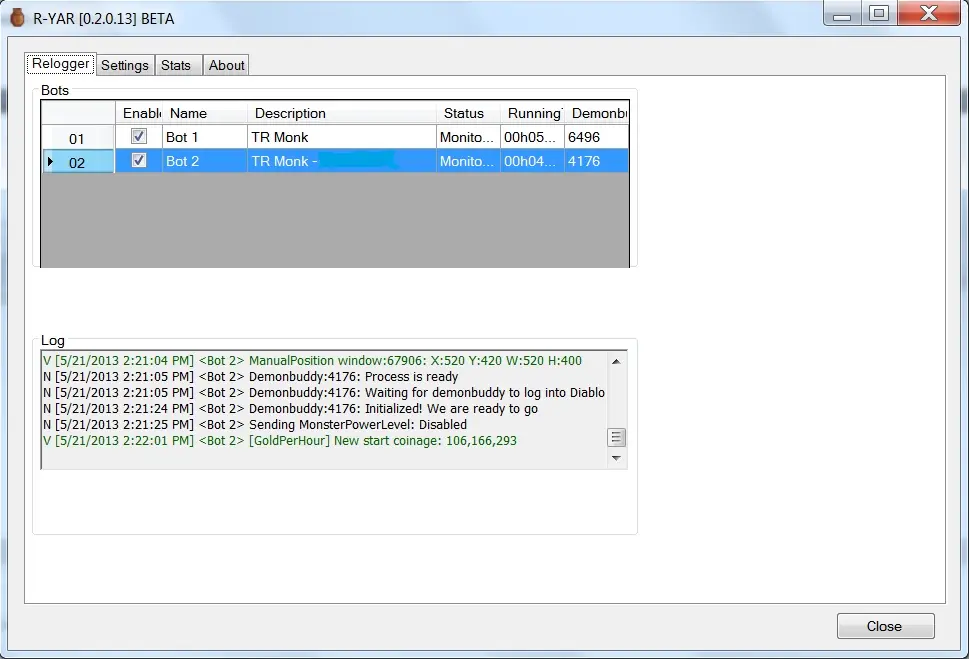The width and height of the screenshot is (969, 659).
Task: Close the window with the red X
Action: [929, 14]
